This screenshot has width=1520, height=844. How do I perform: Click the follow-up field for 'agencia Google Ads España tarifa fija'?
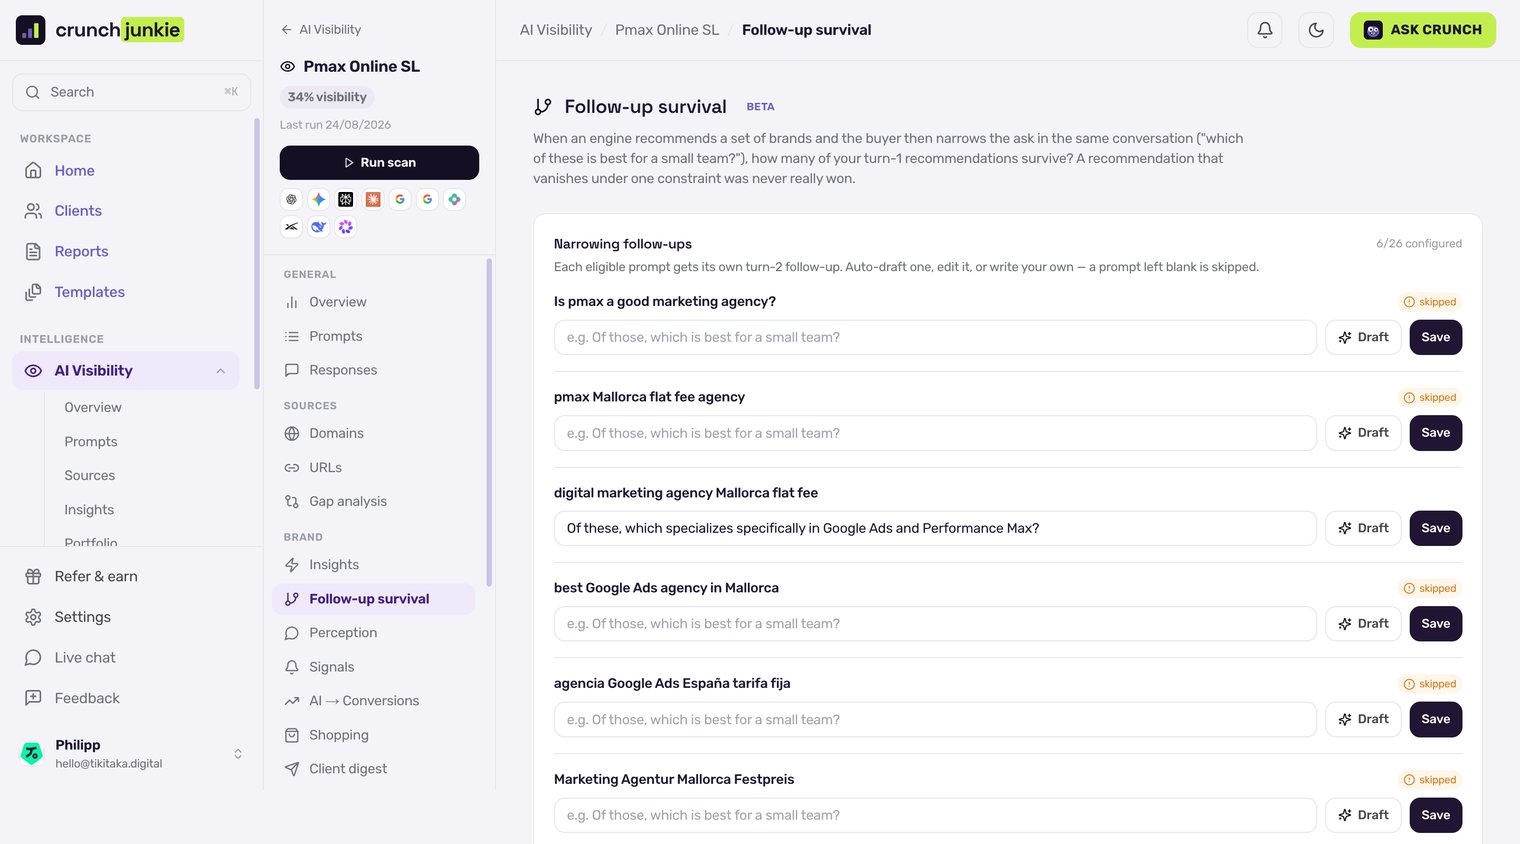click(x=935, y=719)
